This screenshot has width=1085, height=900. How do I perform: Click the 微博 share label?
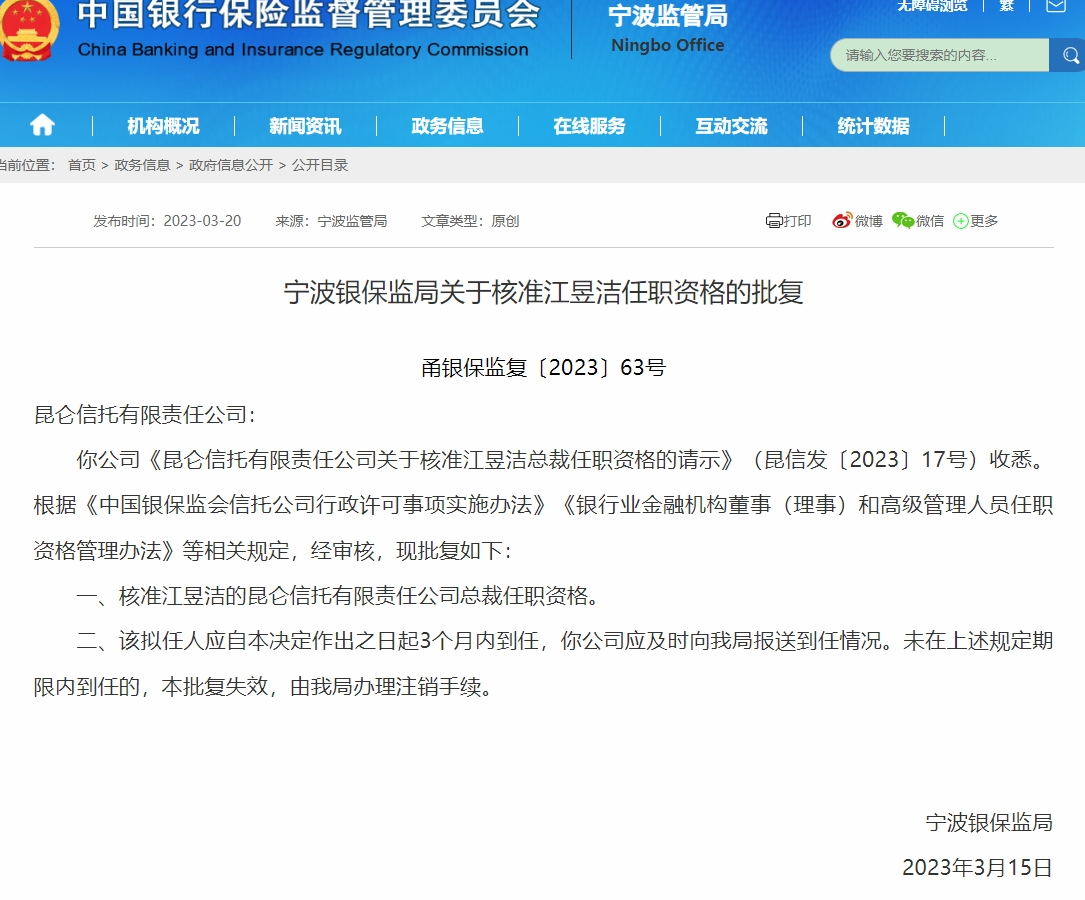click(x=868, y=221)
